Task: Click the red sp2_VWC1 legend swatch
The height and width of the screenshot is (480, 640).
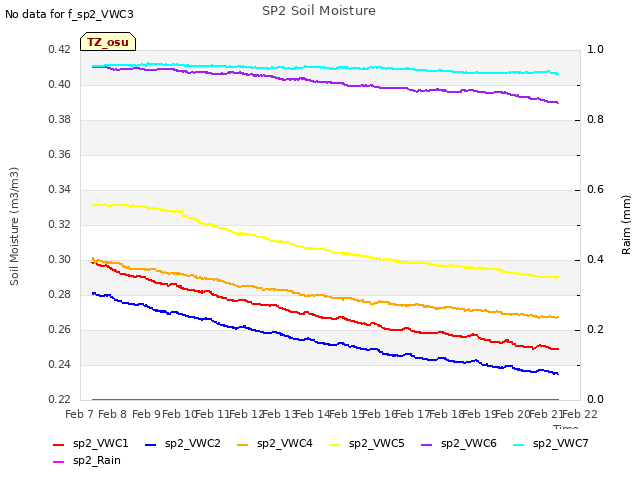Action: pyautogui.click(x=59, y=445)
